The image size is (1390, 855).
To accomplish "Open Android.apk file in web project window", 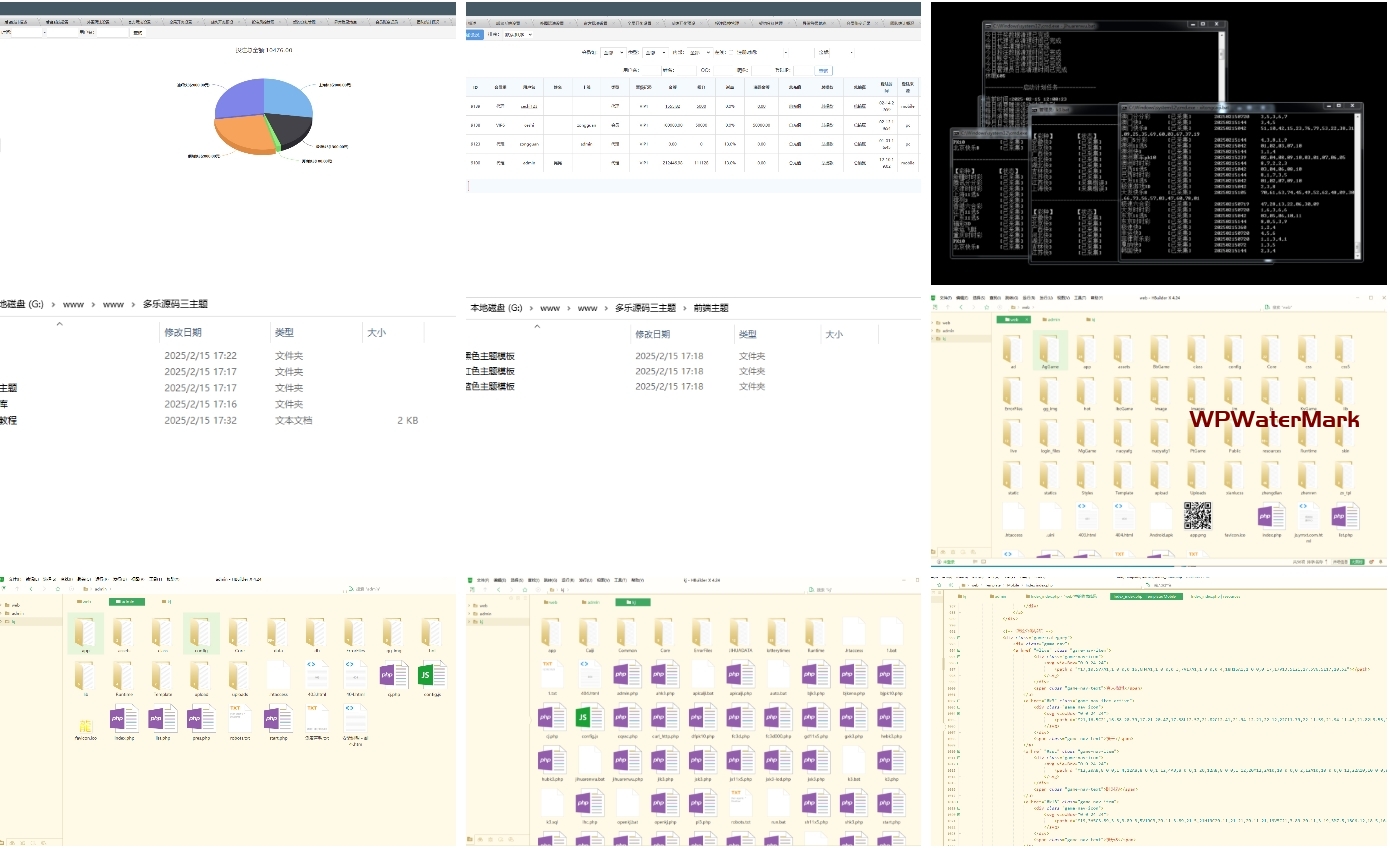I will point(1160,517).
